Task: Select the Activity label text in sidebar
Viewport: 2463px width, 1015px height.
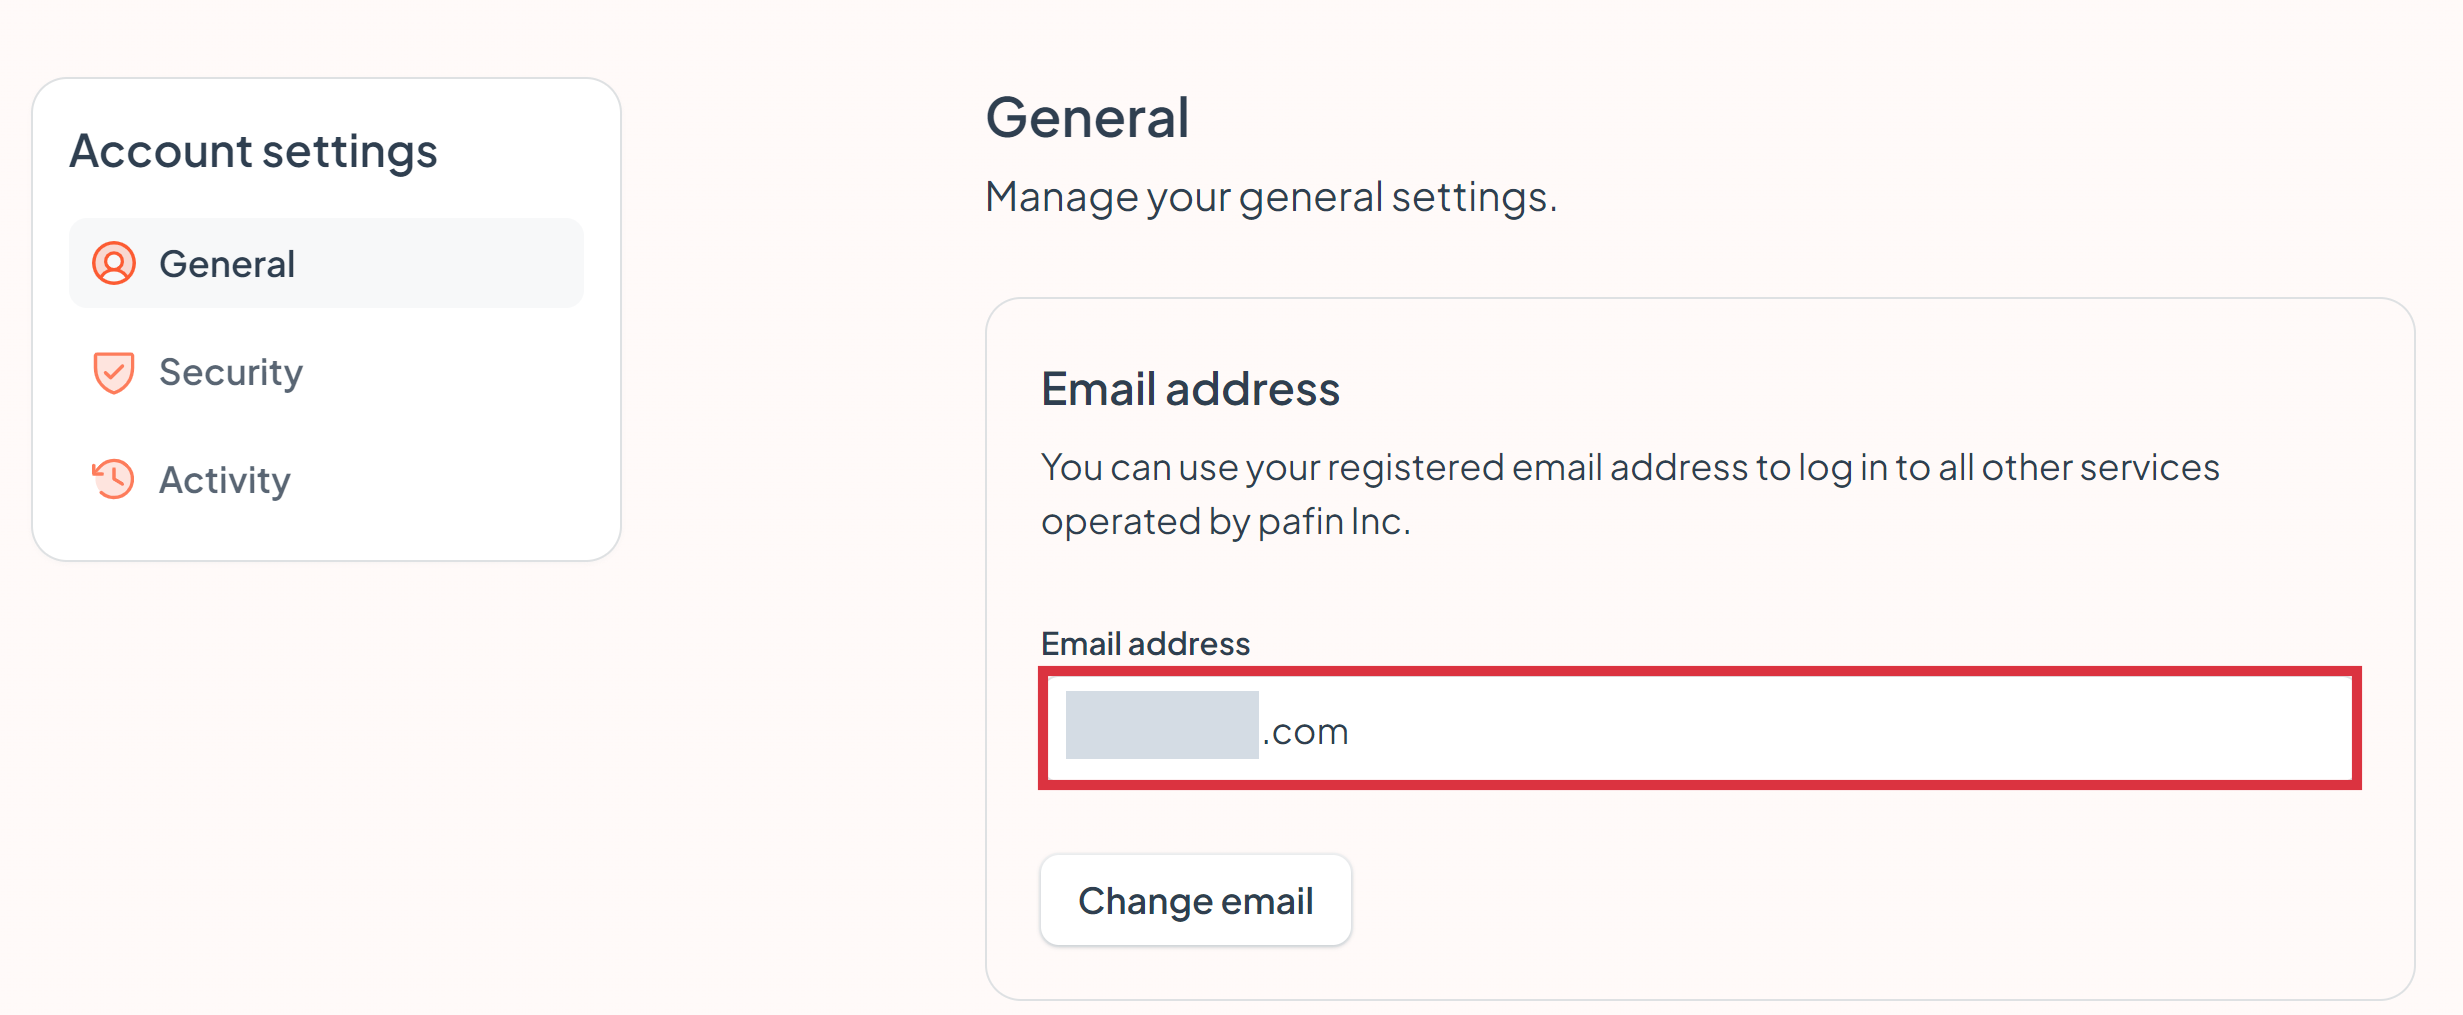Action: coord(225,481)
